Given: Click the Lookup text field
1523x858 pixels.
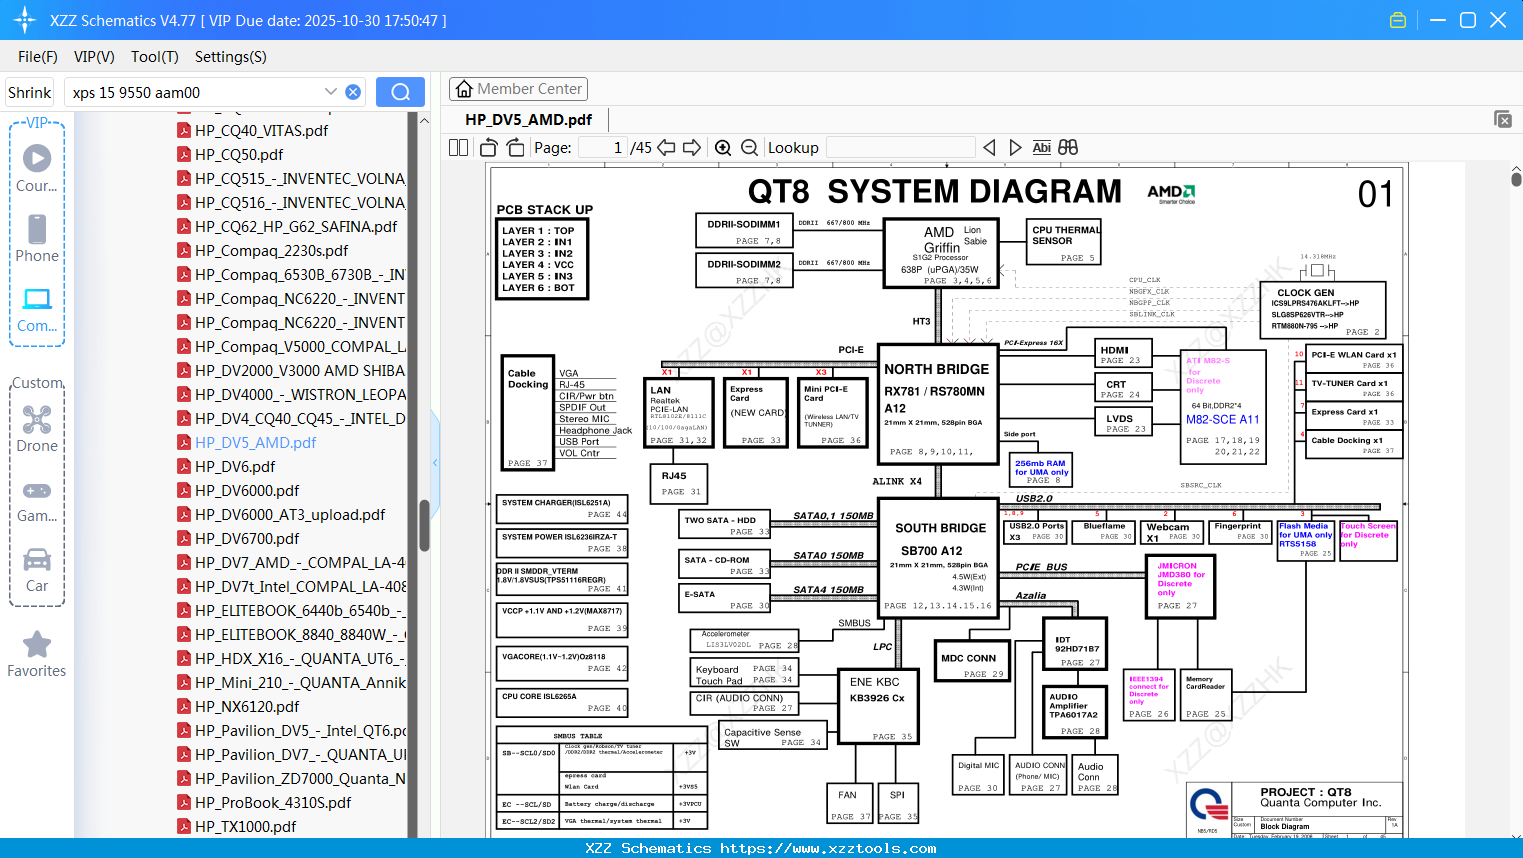Looking at the screenshot, I should tap(901, 147).
